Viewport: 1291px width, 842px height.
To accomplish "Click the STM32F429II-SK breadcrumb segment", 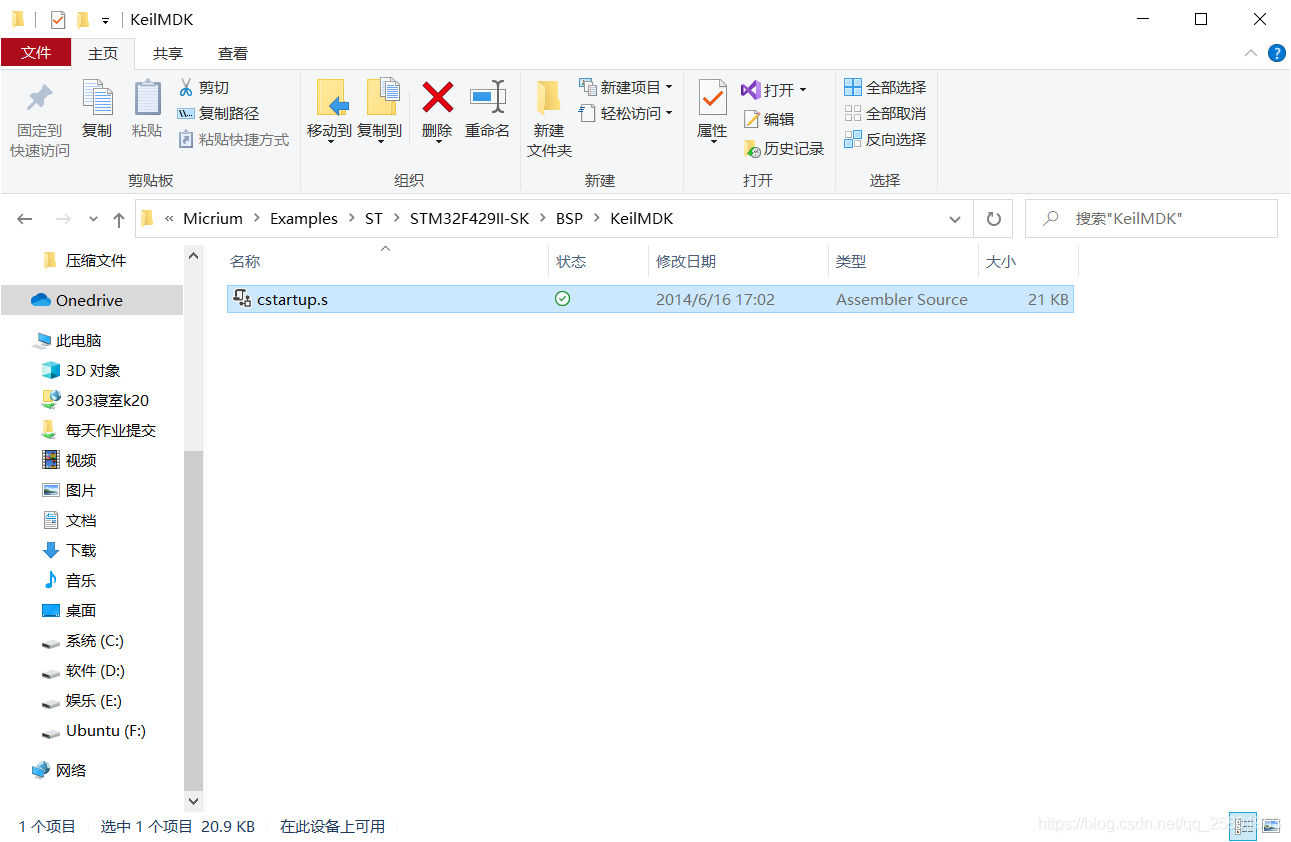I will pyautogui.click(x=469, y=219).
